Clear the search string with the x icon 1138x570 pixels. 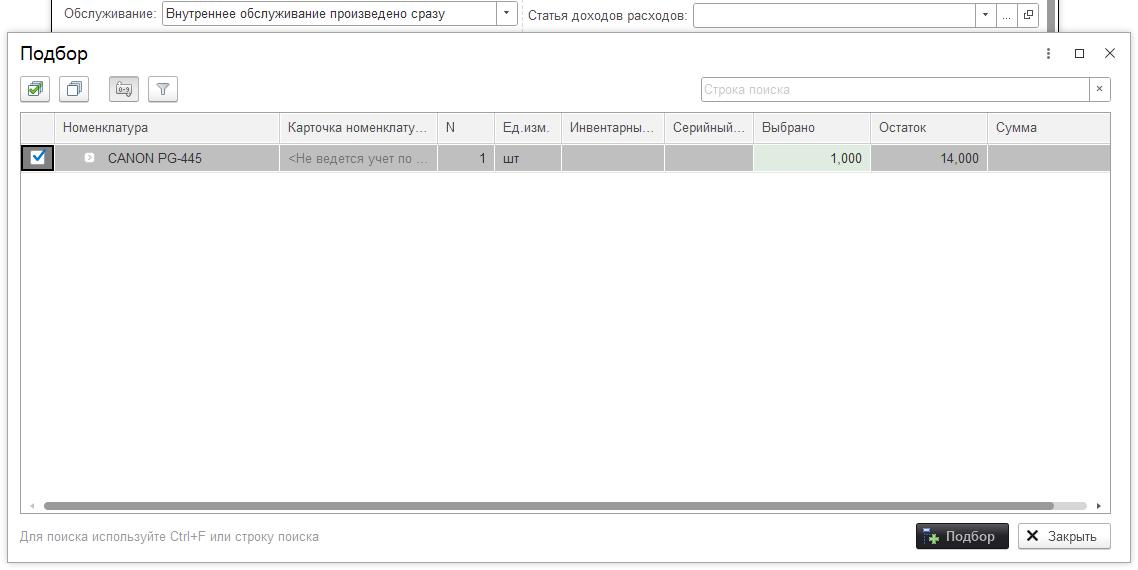[1099, 89]
